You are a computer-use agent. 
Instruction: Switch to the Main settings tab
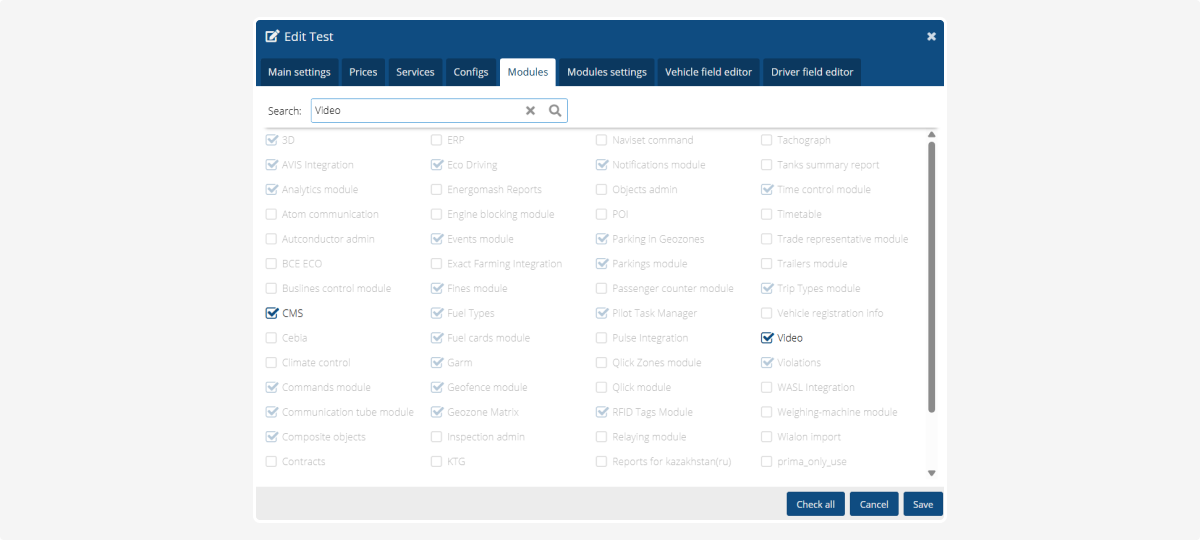(x=299, y=72)
